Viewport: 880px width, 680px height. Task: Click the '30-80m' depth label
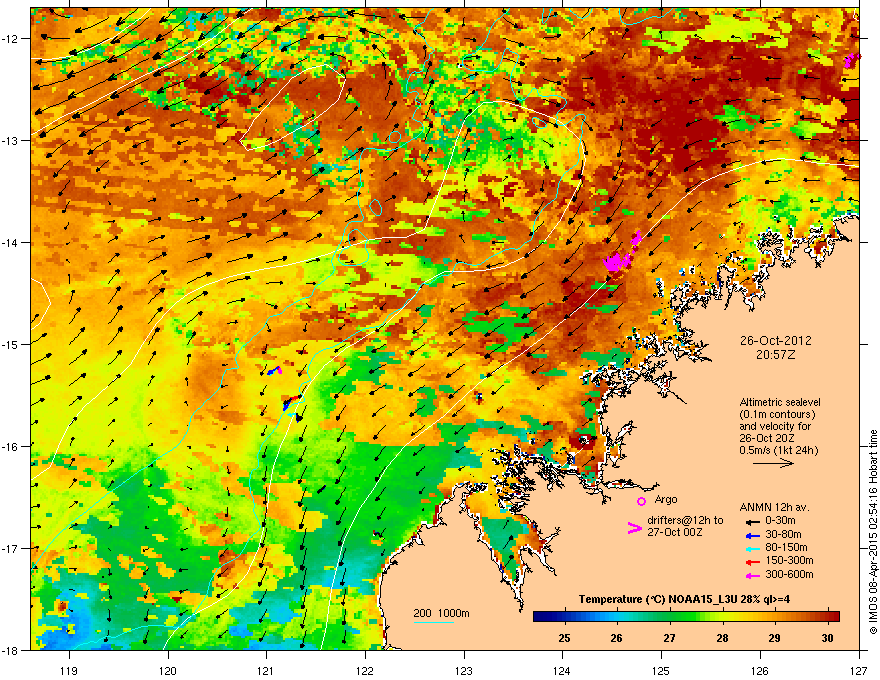(x=783, y=535)
